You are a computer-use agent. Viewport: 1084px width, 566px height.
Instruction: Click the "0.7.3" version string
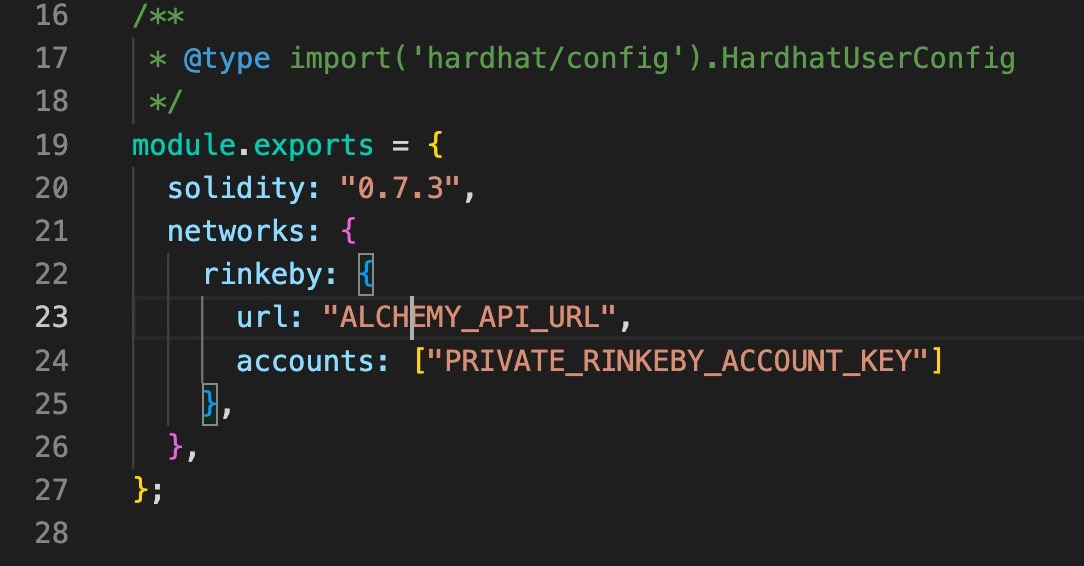pos(400,188)
